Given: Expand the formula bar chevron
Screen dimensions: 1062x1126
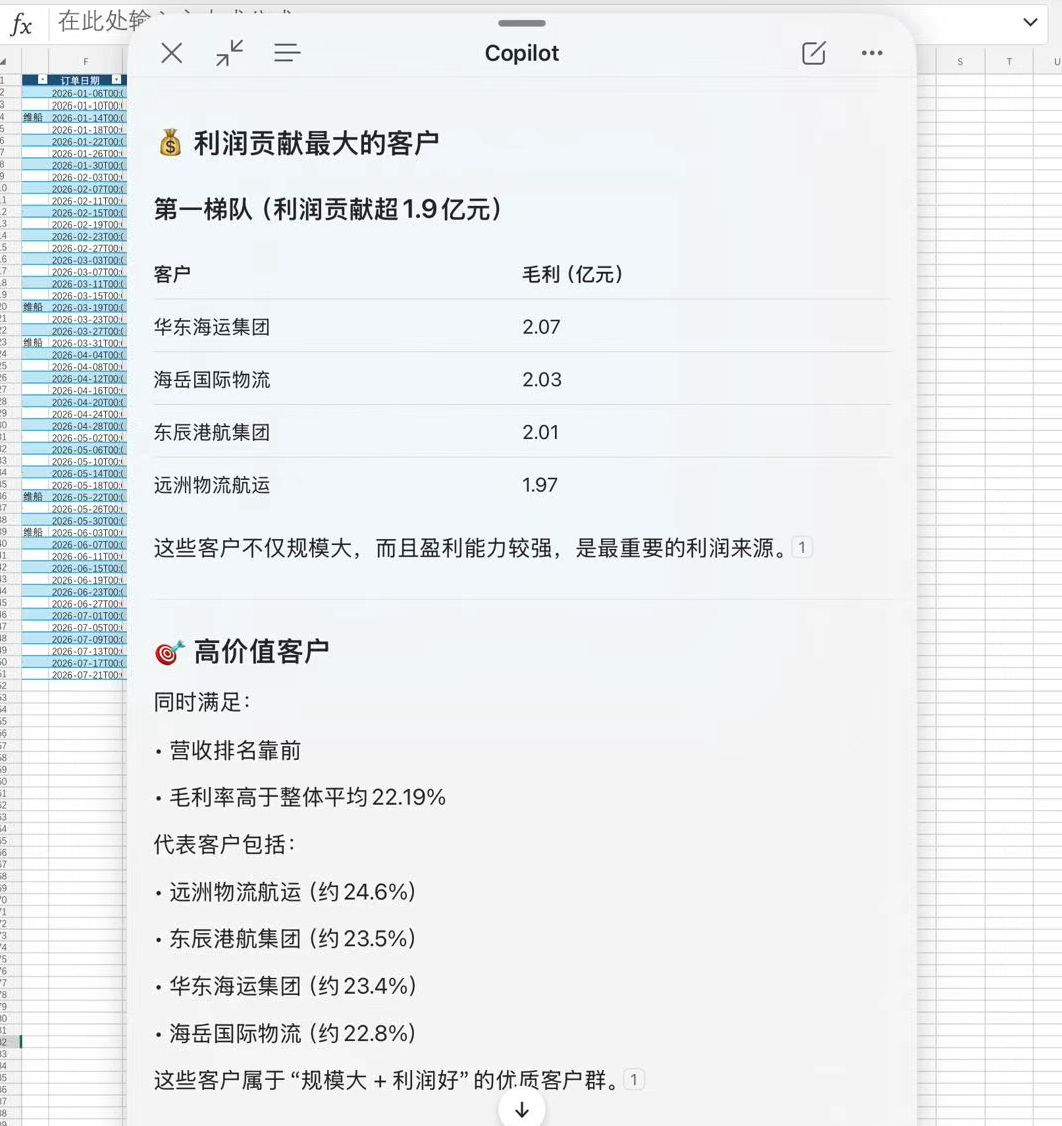Looking at the screenshot, I should pos(1030,22).
